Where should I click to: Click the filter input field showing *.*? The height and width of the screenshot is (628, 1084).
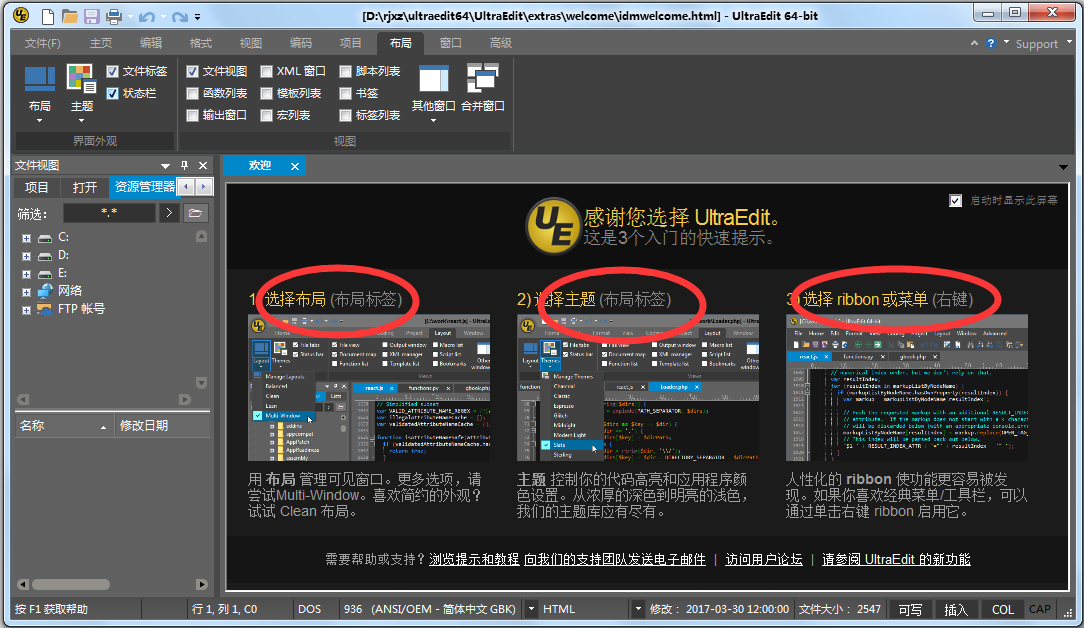click(109, 213)
